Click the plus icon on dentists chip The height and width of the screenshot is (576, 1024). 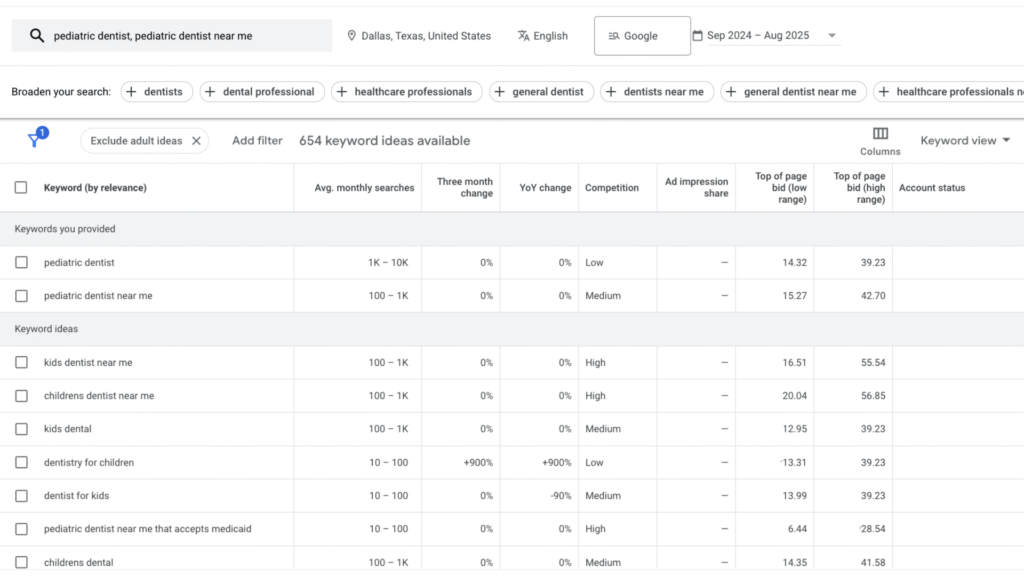click(132, 92)
